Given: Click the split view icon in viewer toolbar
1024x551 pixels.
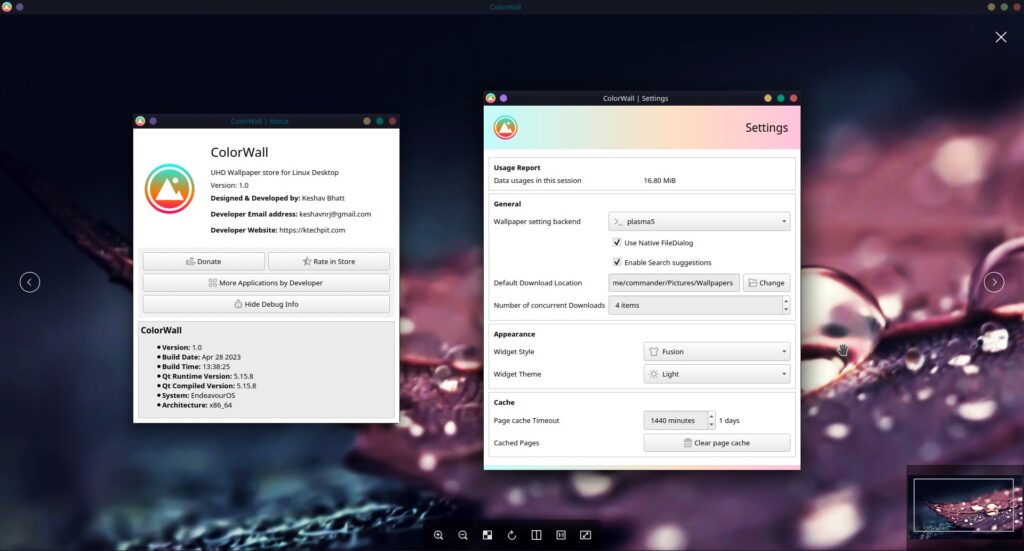Looking at the screenshot, I should pos(536,535).
